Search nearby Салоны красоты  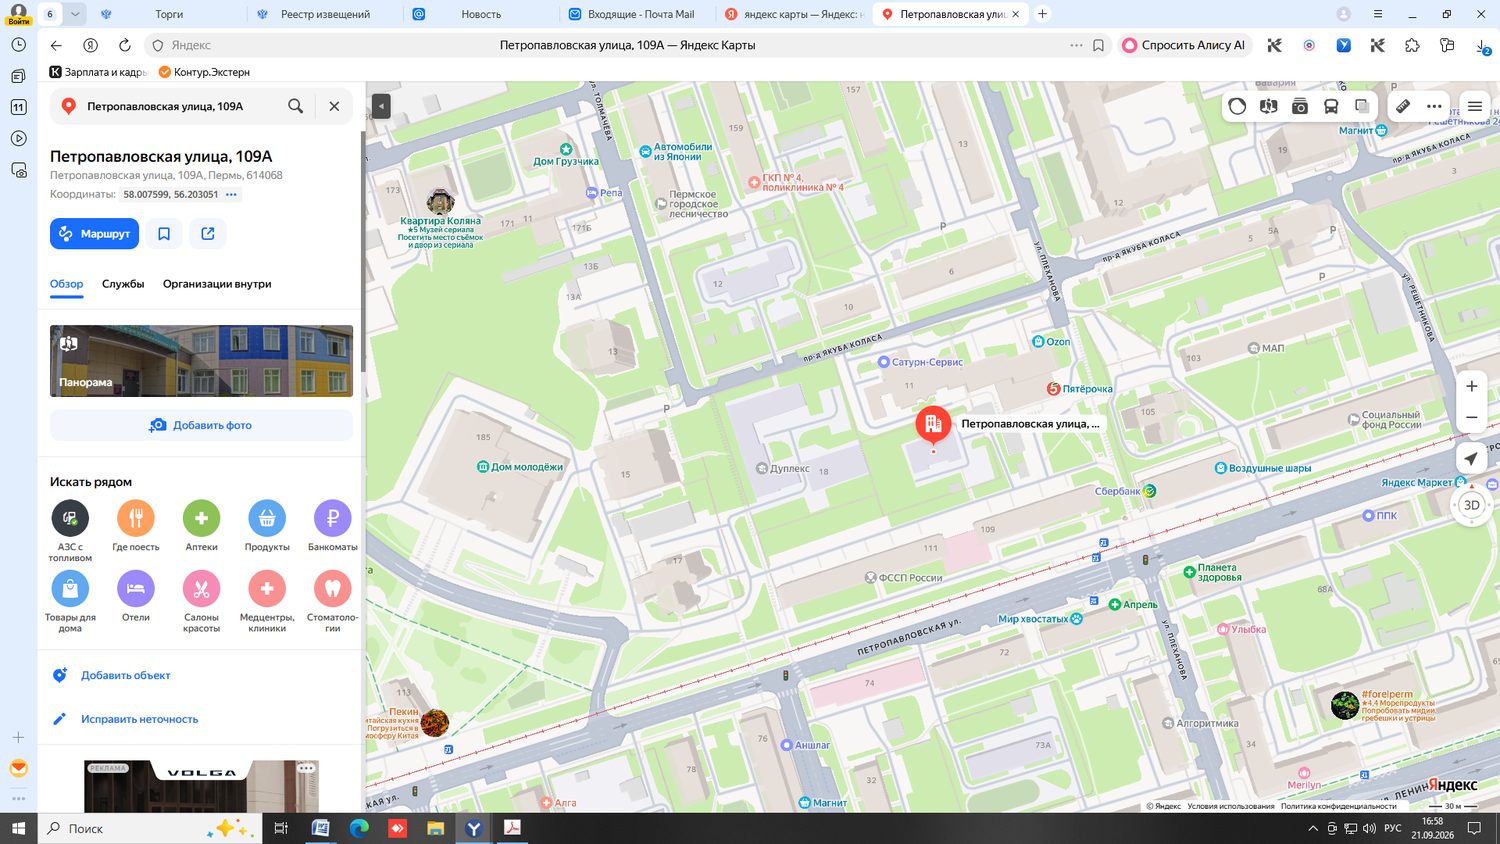(201, 601)
